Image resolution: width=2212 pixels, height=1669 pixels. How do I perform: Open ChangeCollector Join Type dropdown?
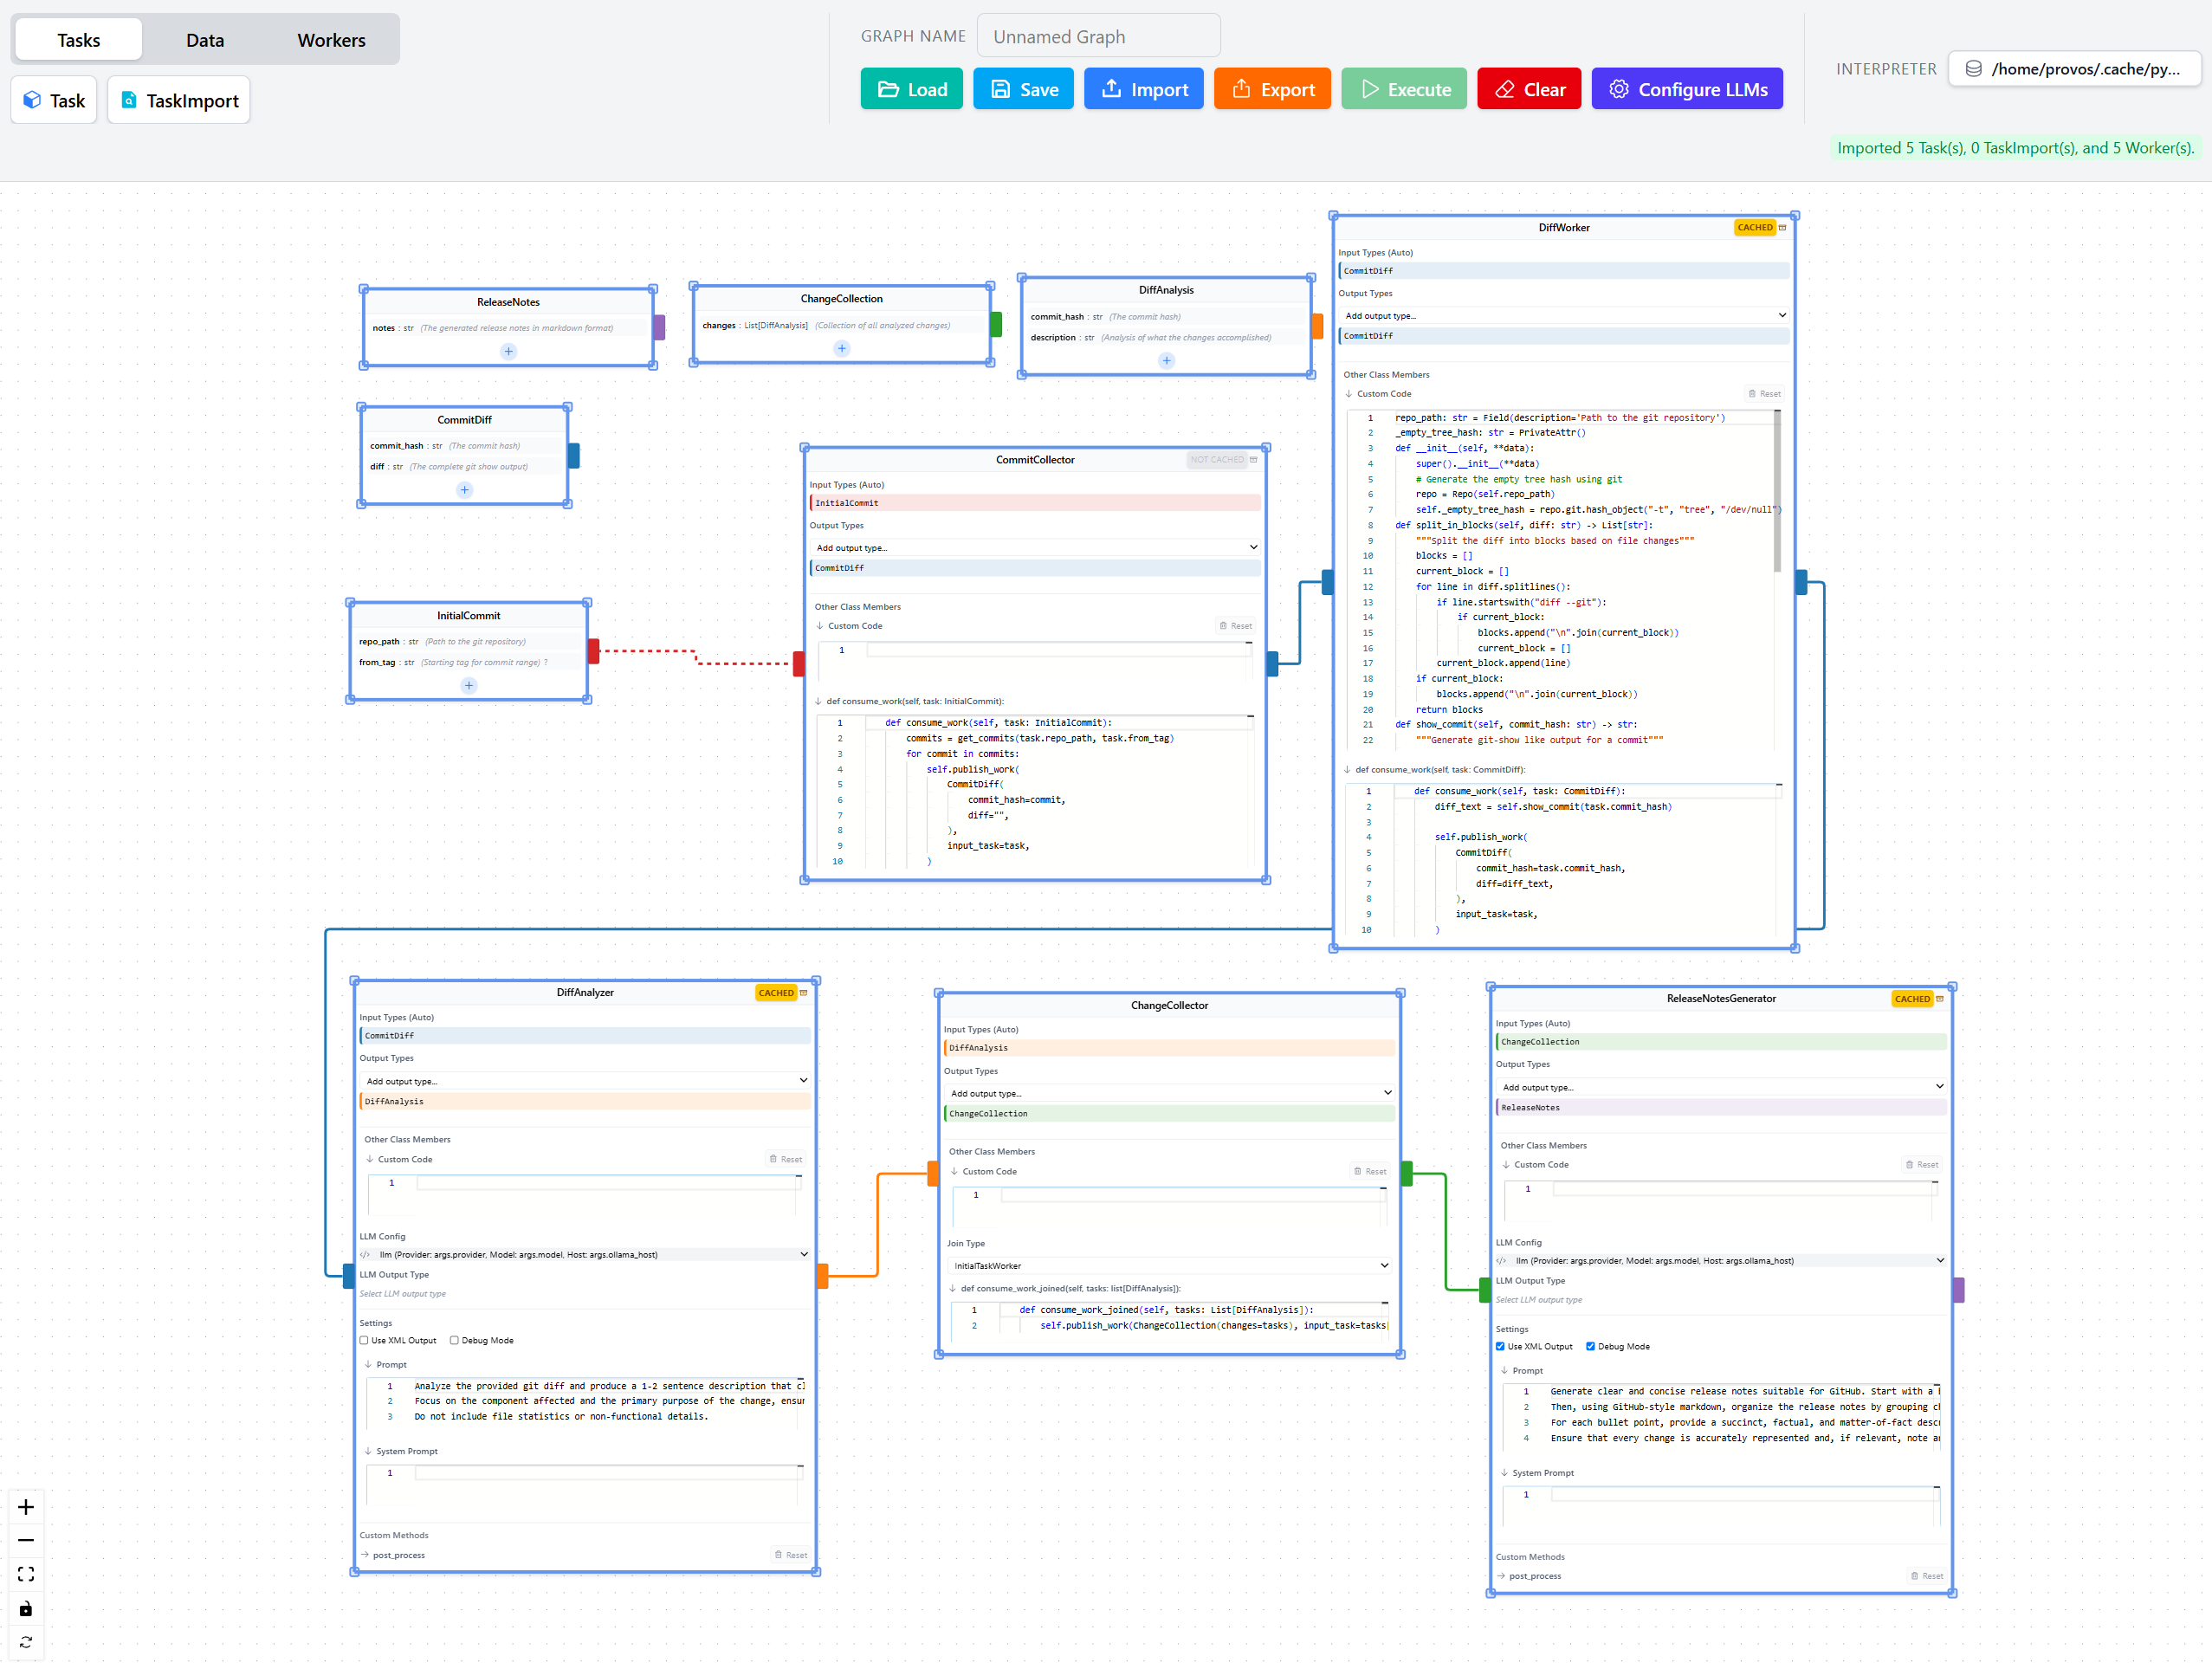pyautogui.click(x=1171, y=1267)
